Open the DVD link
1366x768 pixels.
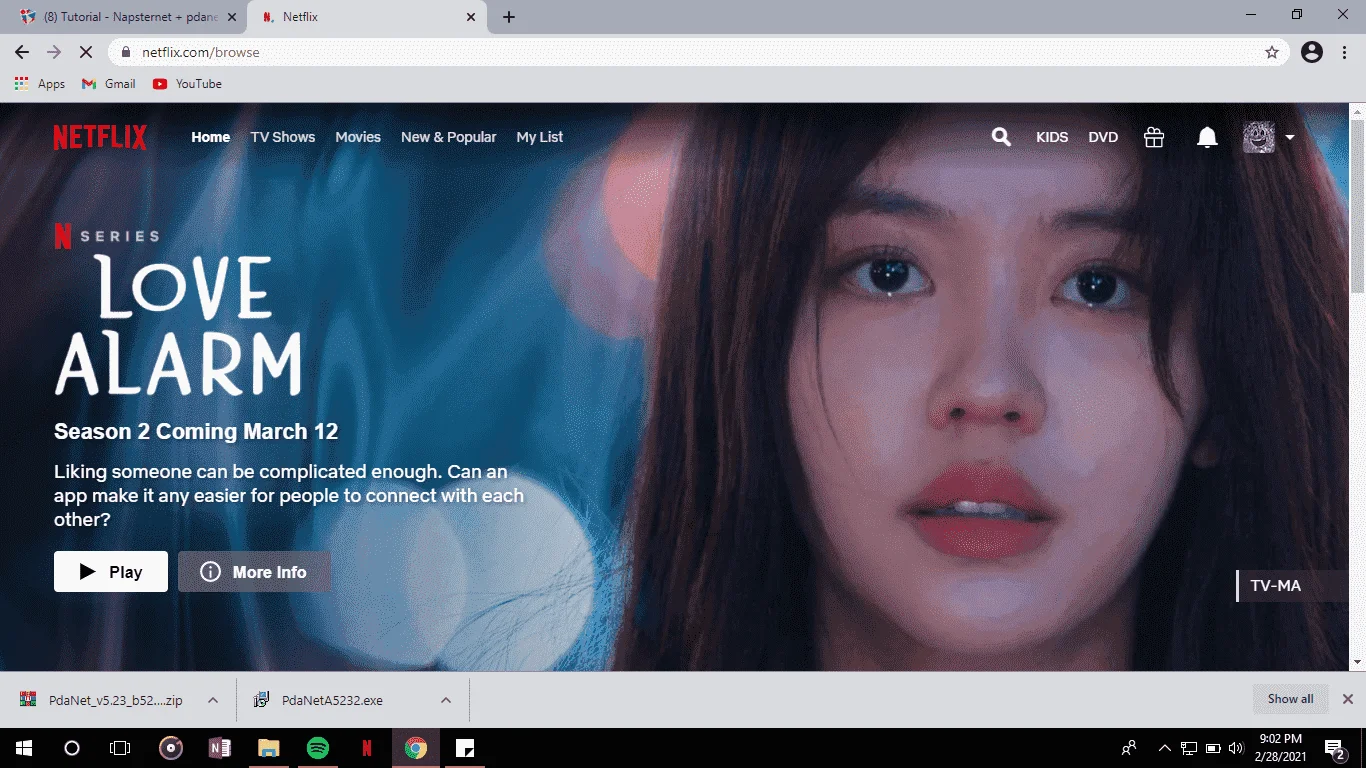click(x=1103, y=137)
